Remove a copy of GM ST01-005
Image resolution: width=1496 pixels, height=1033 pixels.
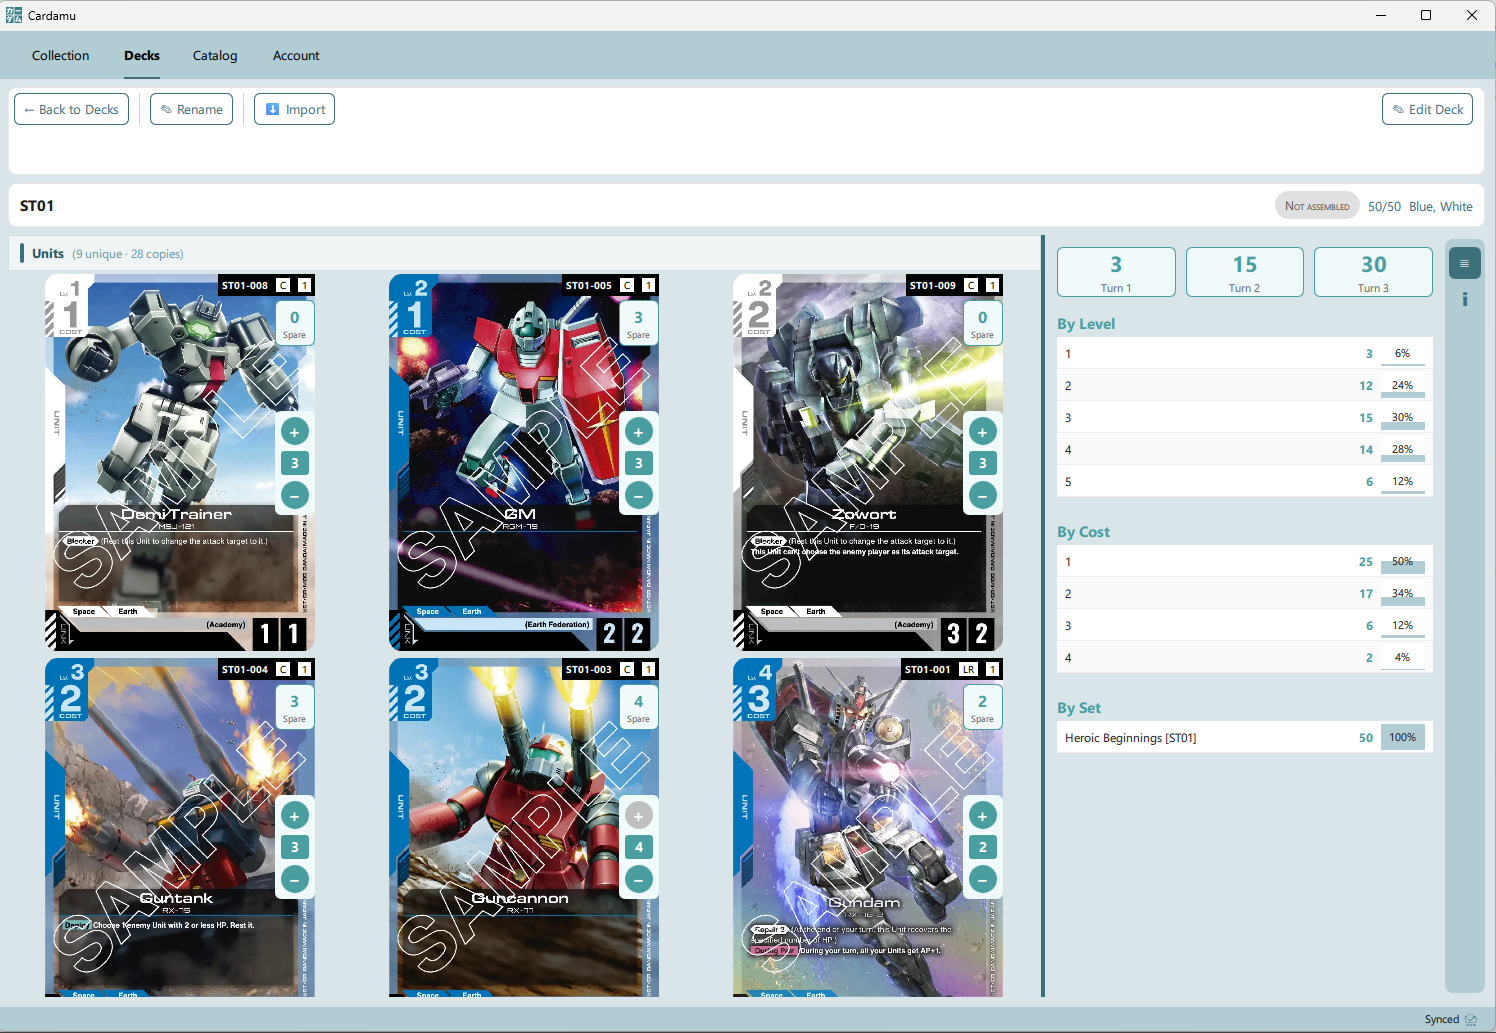[638, 495]
